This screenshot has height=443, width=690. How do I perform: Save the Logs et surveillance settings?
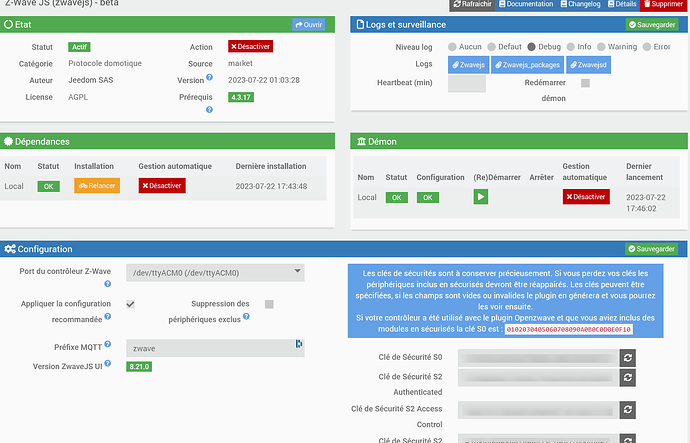click(x=652, y=25)
